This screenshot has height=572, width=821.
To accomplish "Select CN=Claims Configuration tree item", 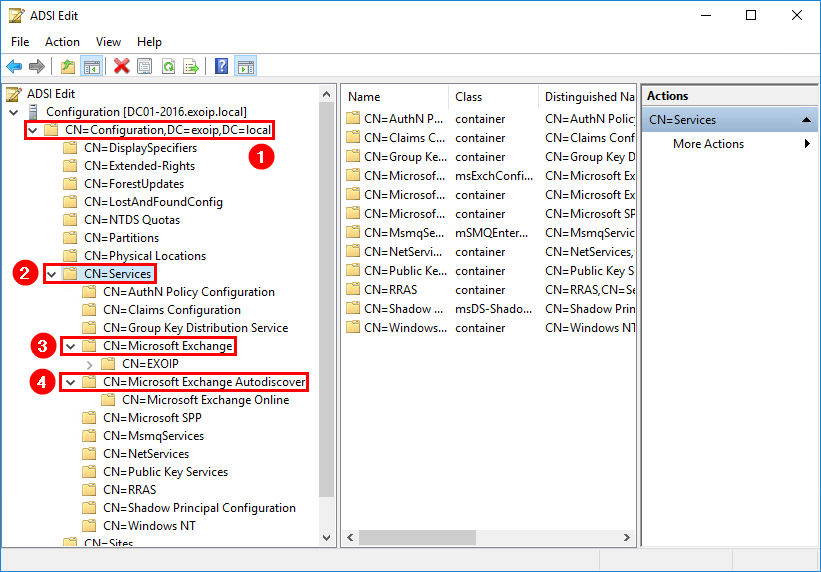I will [172, 310].
